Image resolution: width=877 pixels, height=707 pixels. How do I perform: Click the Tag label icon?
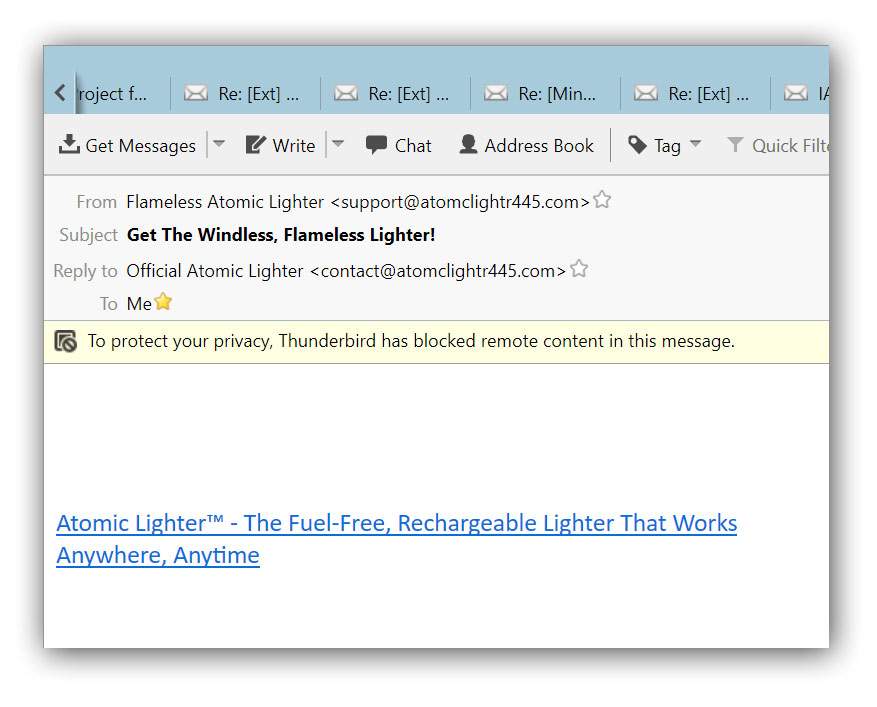coord(637,145)
